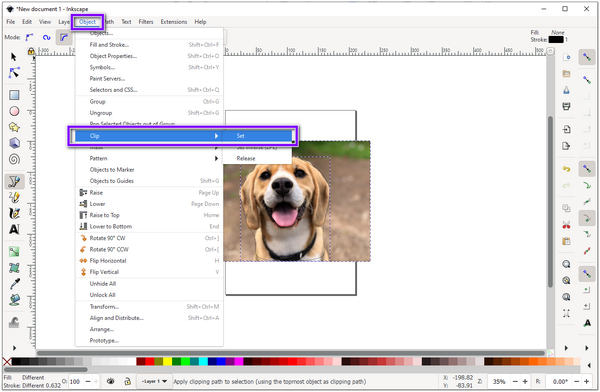Screen dimensions: 600x392
Task: Choose Unhide All entry
Action: tap(149, 284)
